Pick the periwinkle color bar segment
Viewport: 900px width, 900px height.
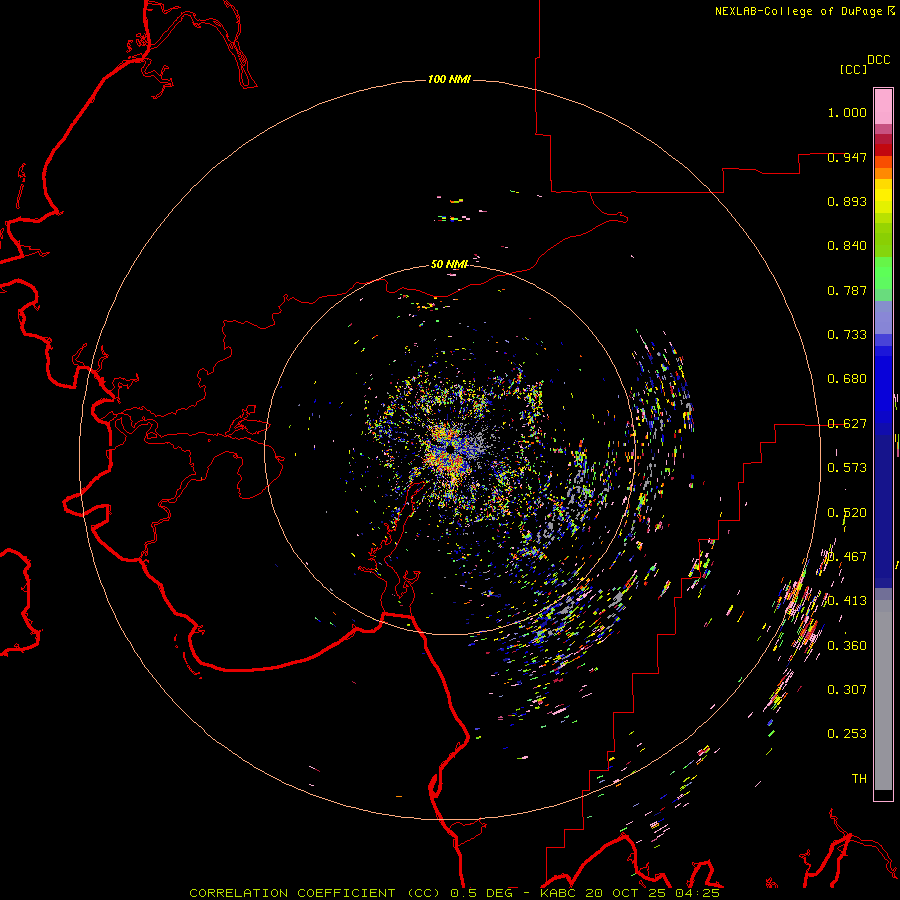[x=883, y=317]
